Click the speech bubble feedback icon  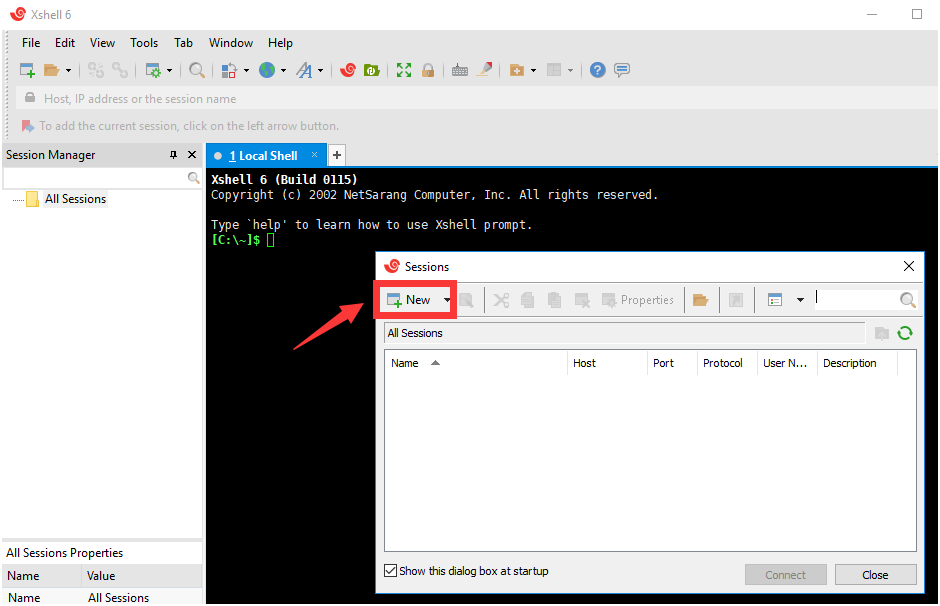click(622, 70)
